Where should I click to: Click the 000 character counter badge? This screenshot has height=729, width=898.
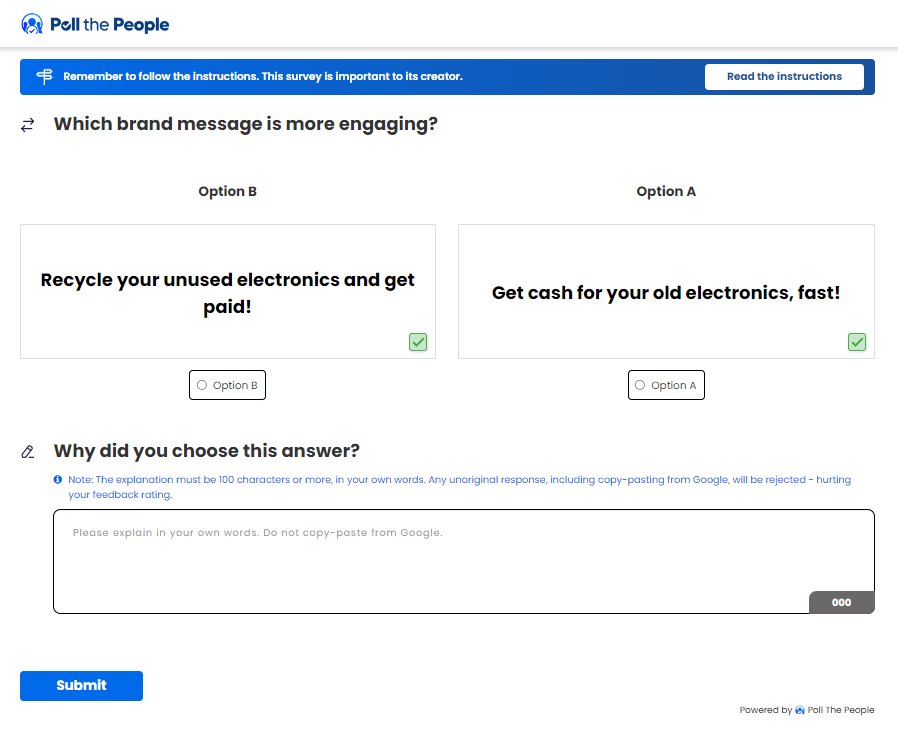pyautogui.click(x=841, y=602)
